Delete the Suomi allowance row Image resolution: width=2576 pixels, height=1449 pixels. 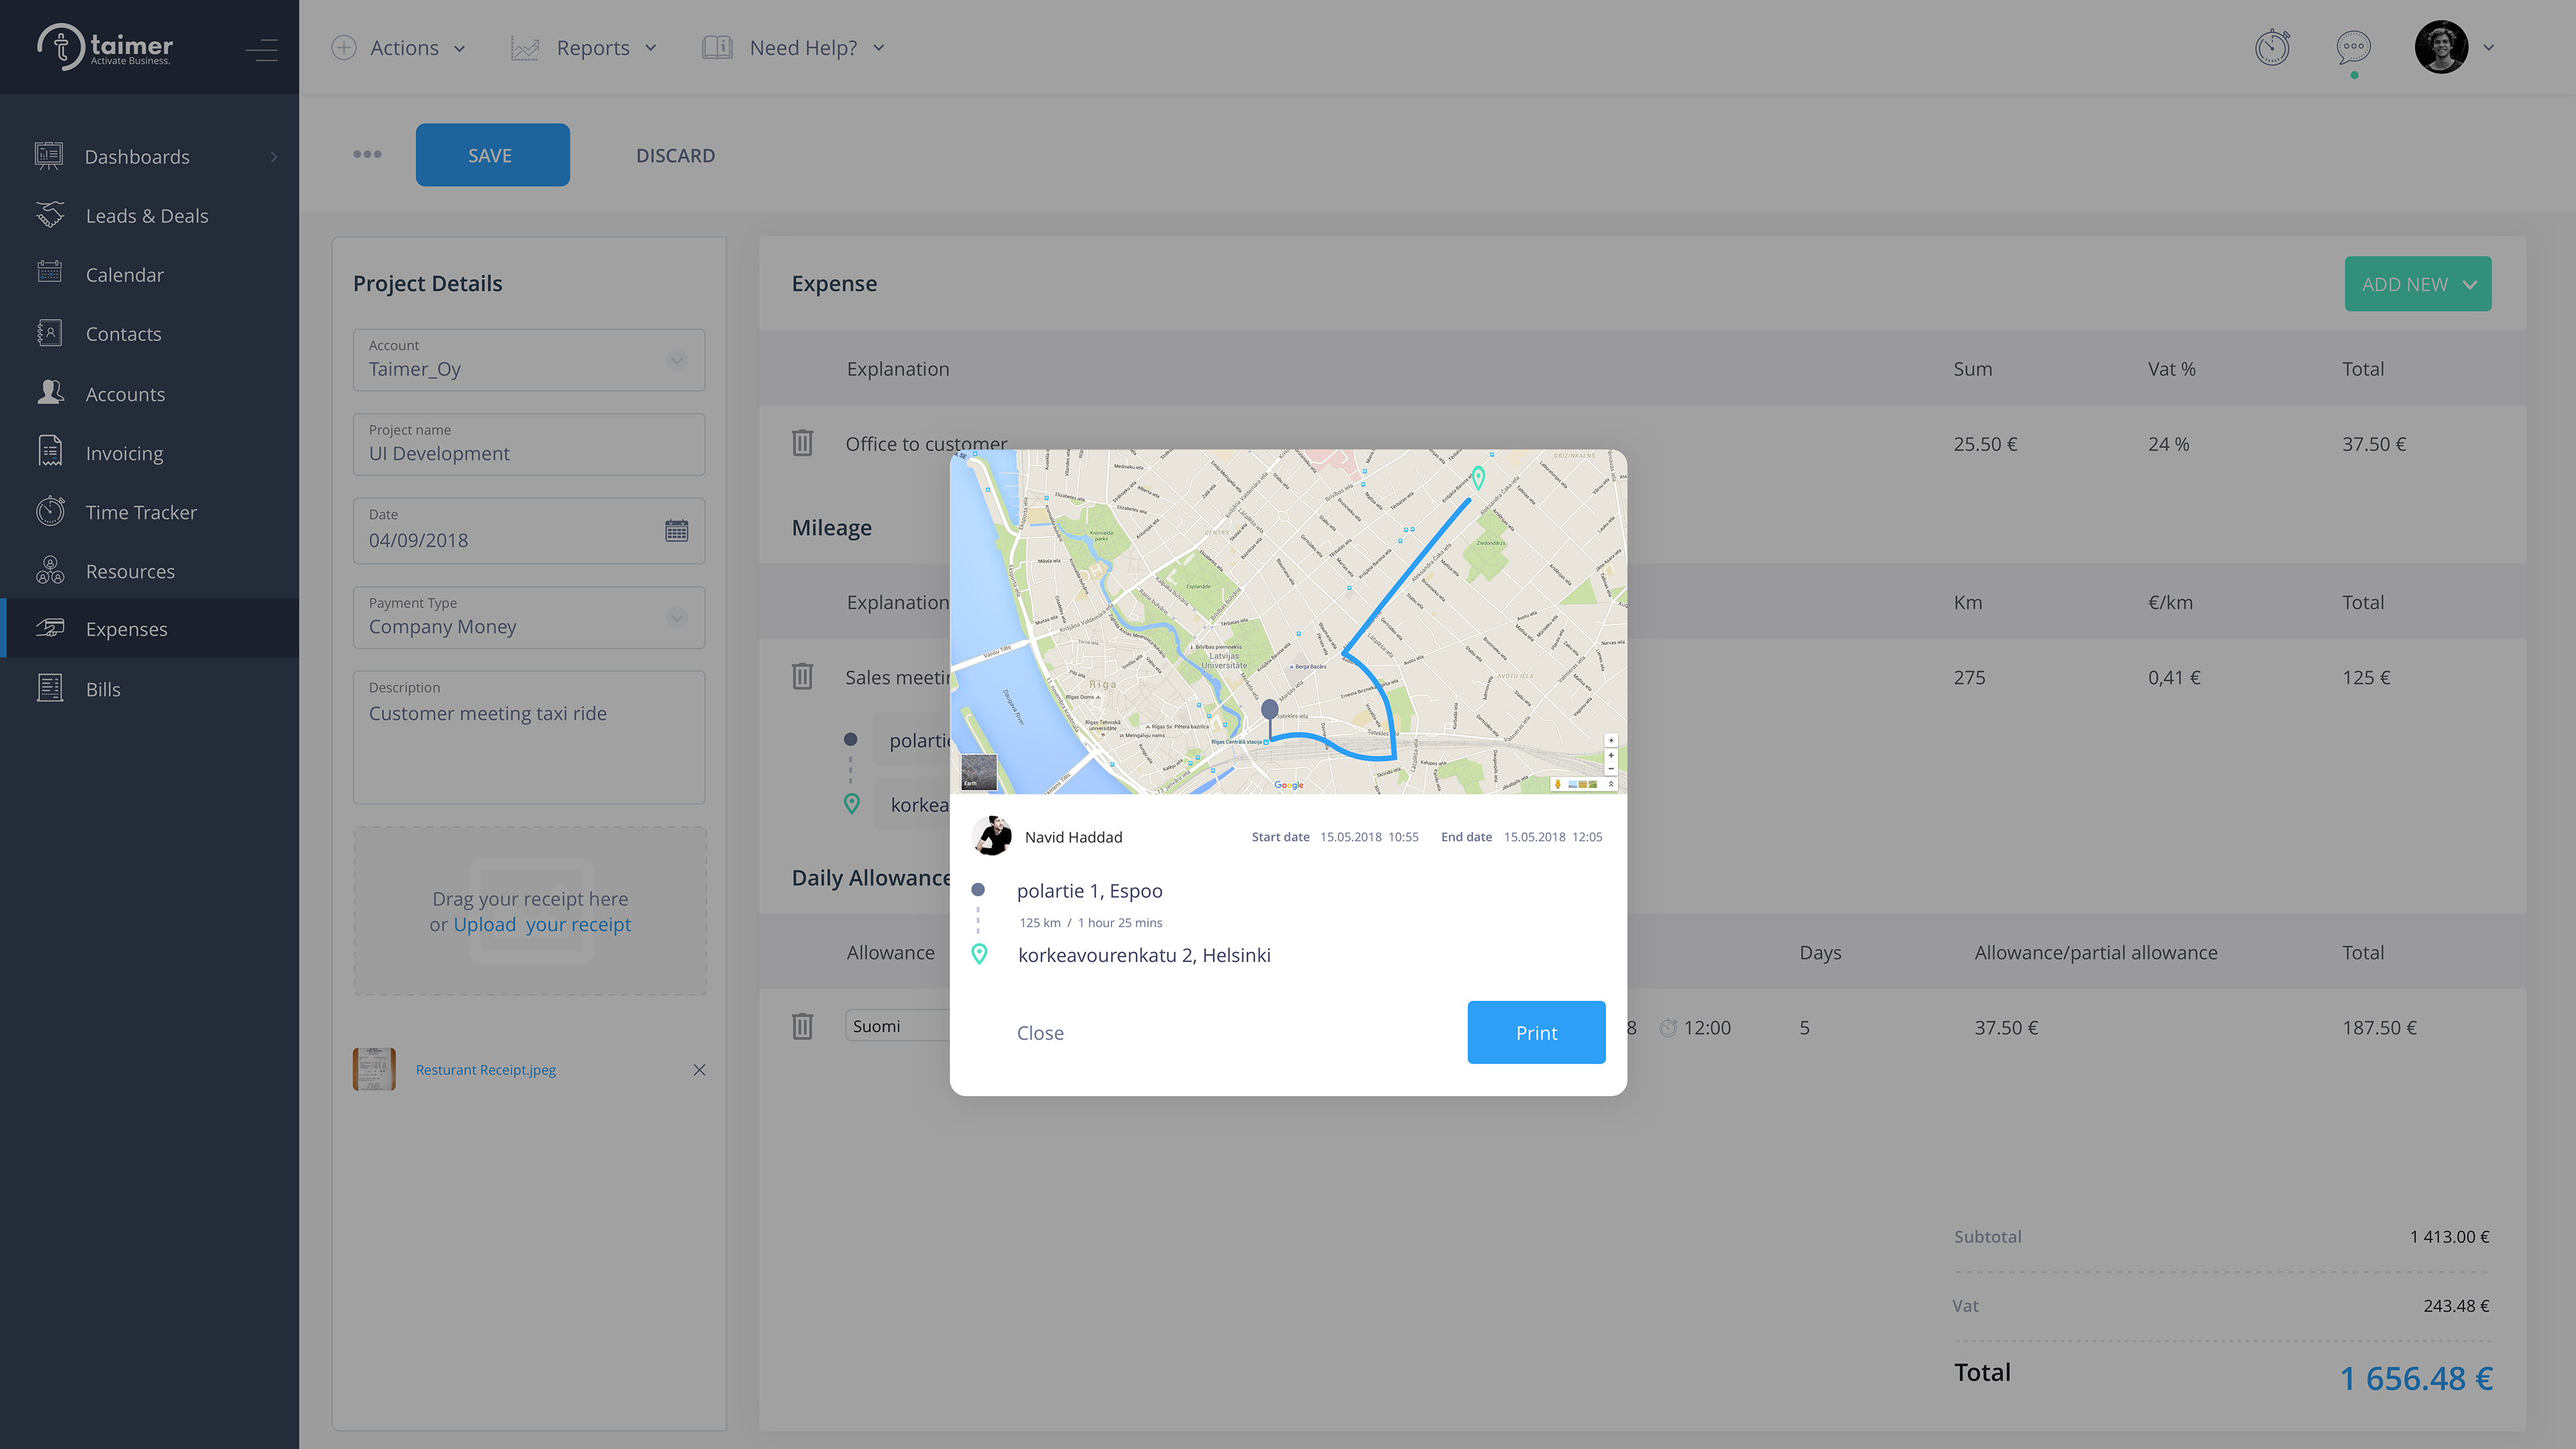(x=802, y=1026)
